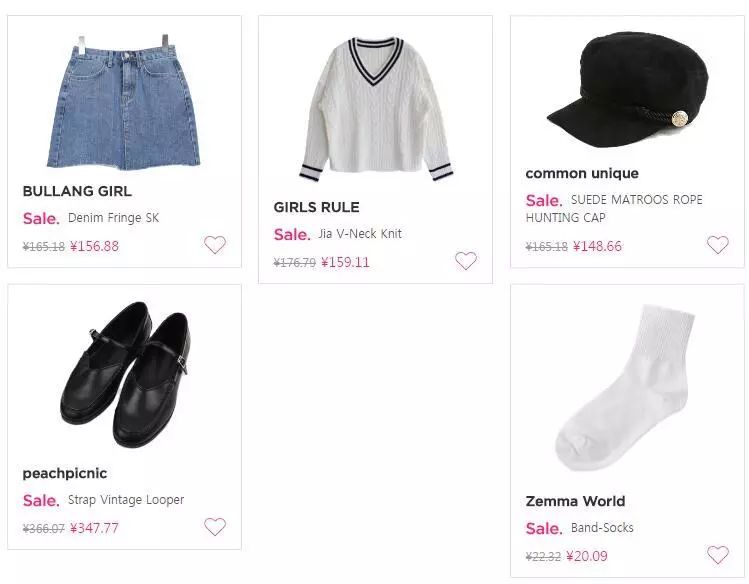
Task: Wishlist the Suede Matroos Rope Hunting Cap
Action: point(718,245)
